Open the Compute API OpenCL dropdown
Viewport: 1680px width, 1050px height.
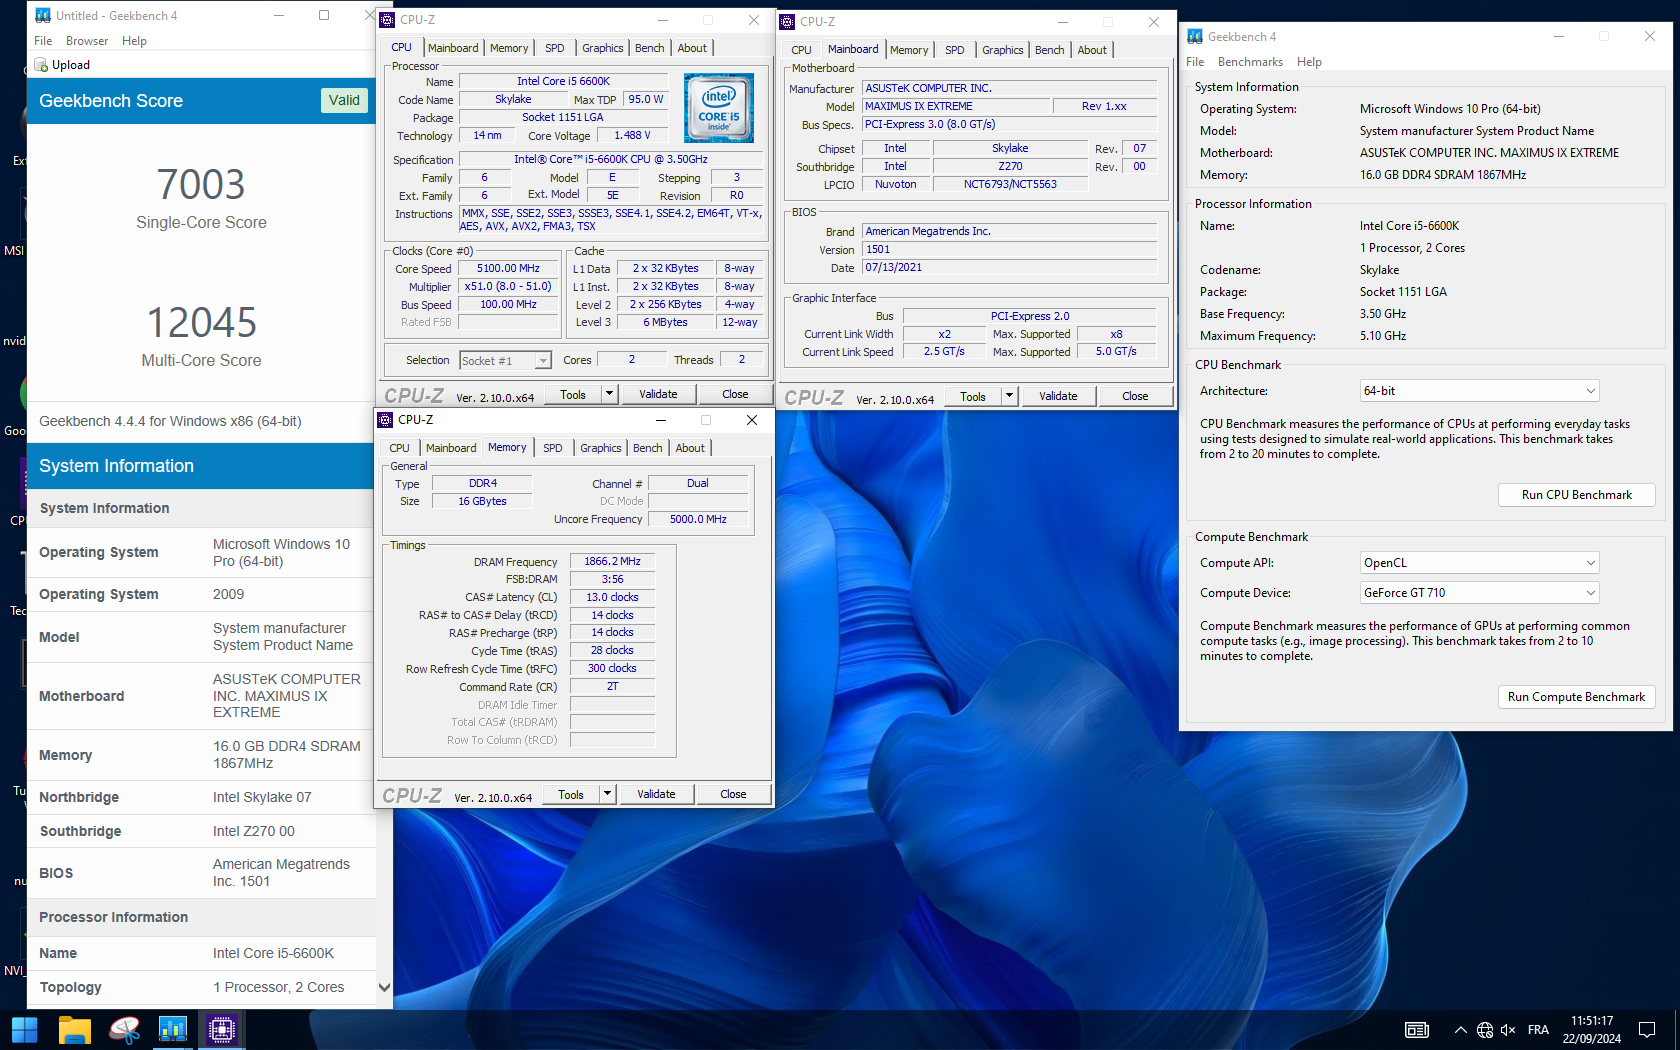1480,563
